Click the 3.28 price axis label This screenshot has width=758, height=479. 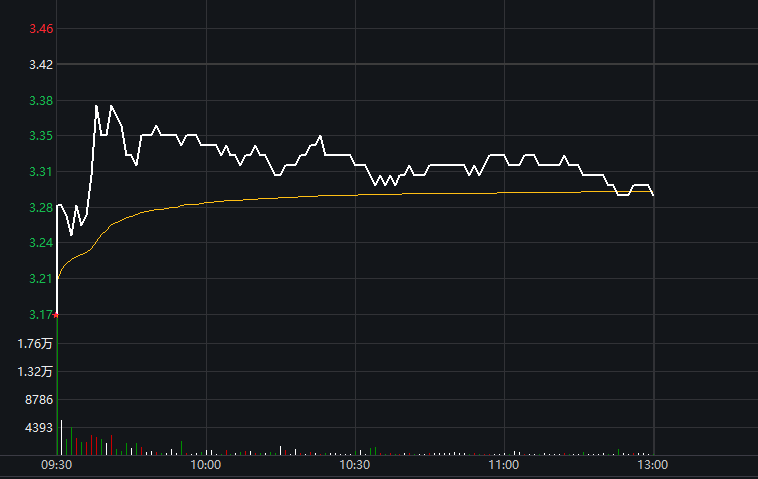(41, 207)
